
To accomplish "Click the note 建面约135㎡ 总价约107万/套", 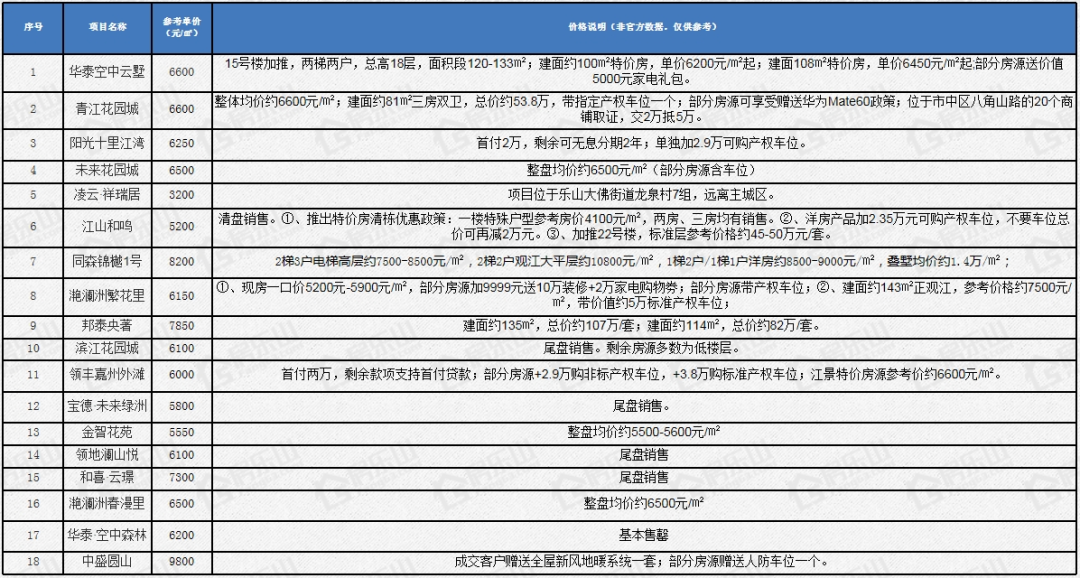I will pyautogui.click(x=641, y=325).
